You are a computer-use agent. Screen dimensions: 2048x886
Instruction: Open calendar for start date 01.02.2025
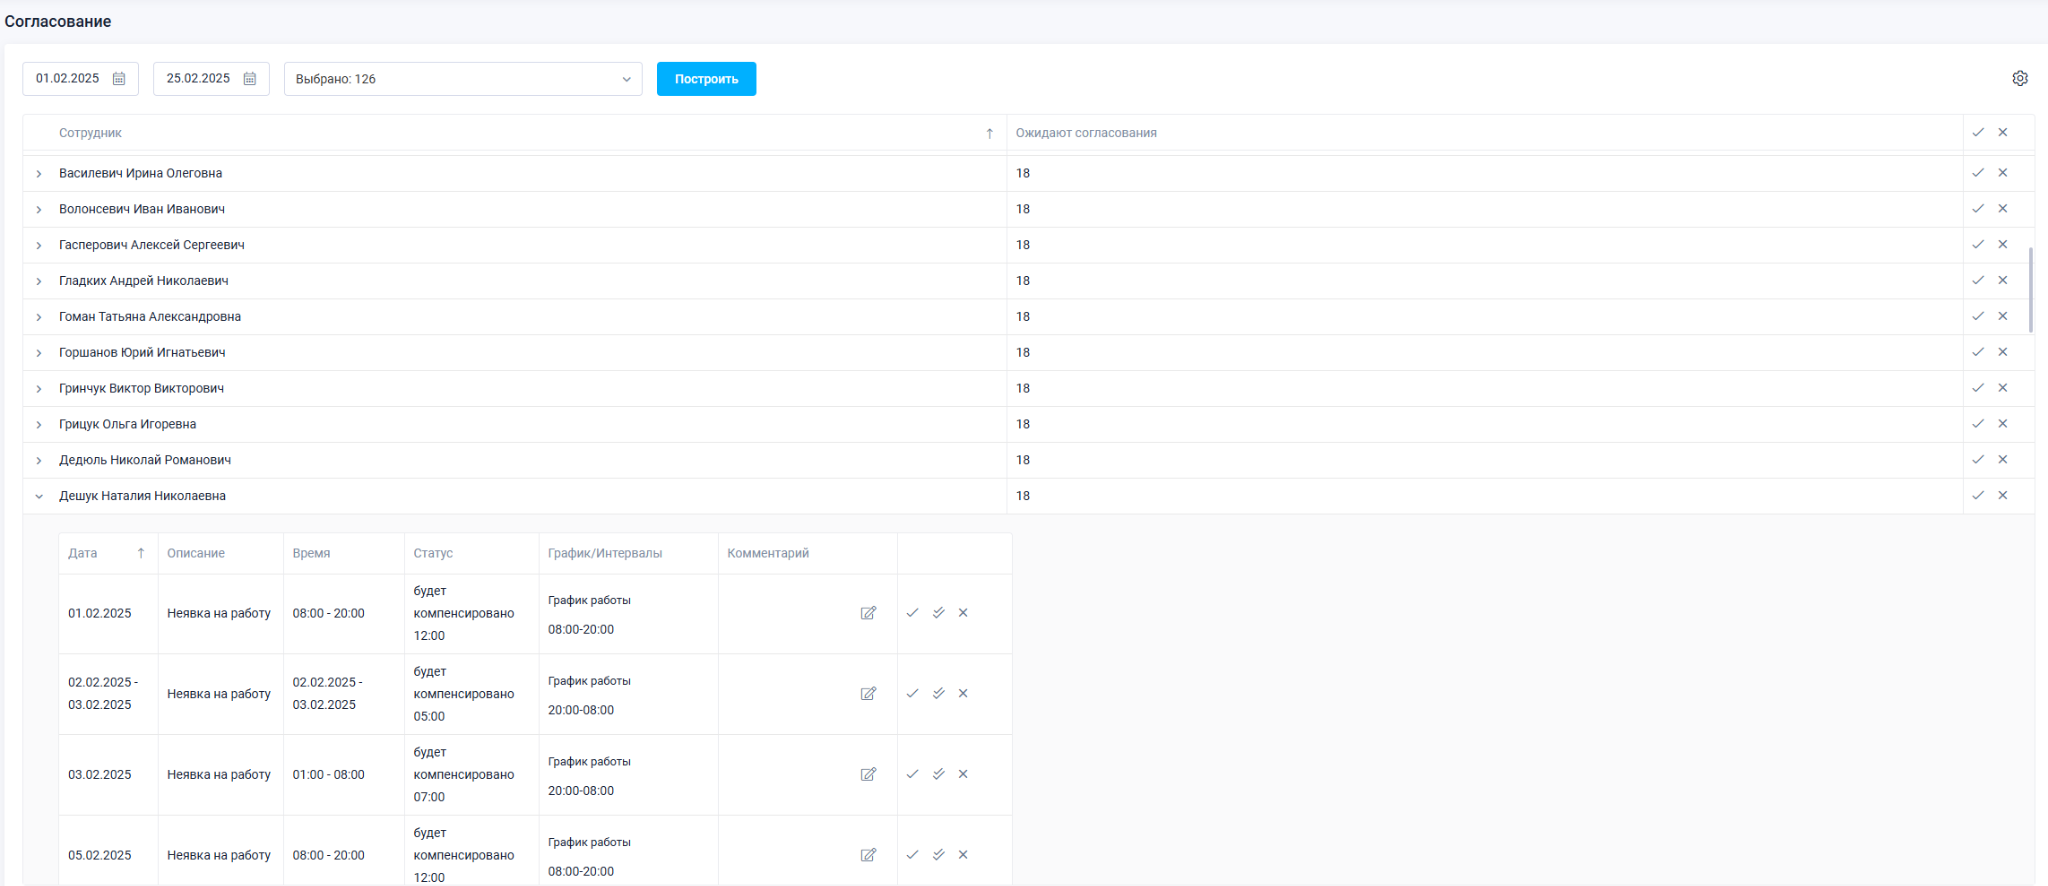click(119, 79)
